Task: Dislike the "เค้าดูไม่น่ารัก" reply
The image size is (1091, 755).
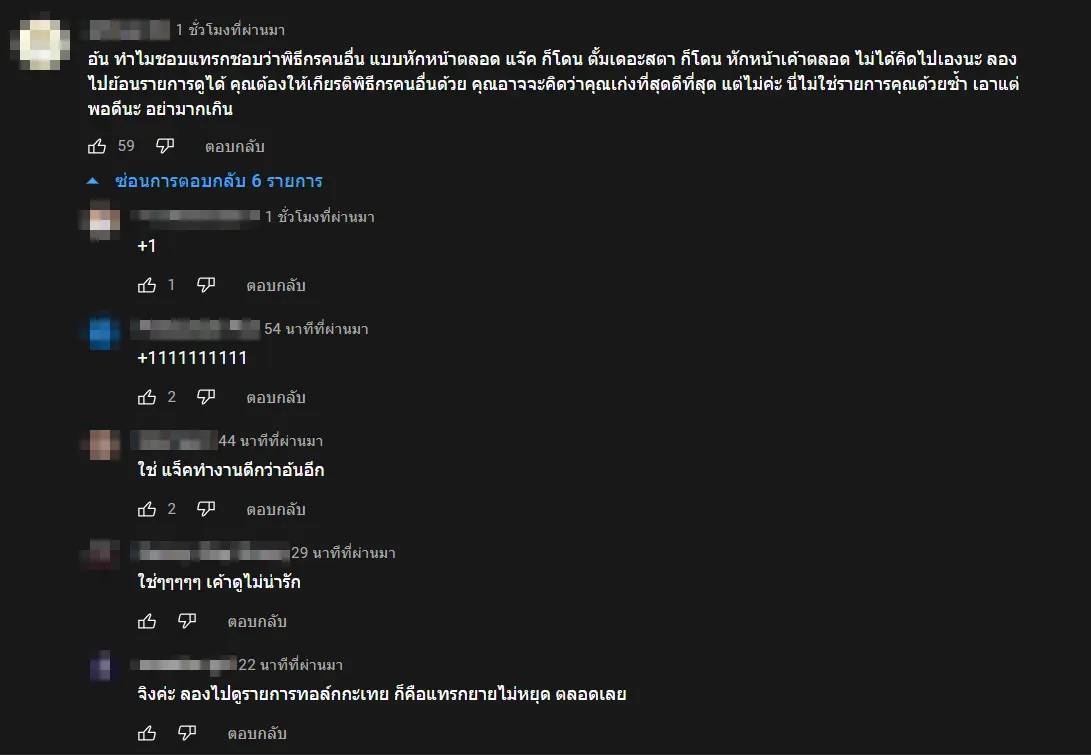Action: (x=187, y=621)
